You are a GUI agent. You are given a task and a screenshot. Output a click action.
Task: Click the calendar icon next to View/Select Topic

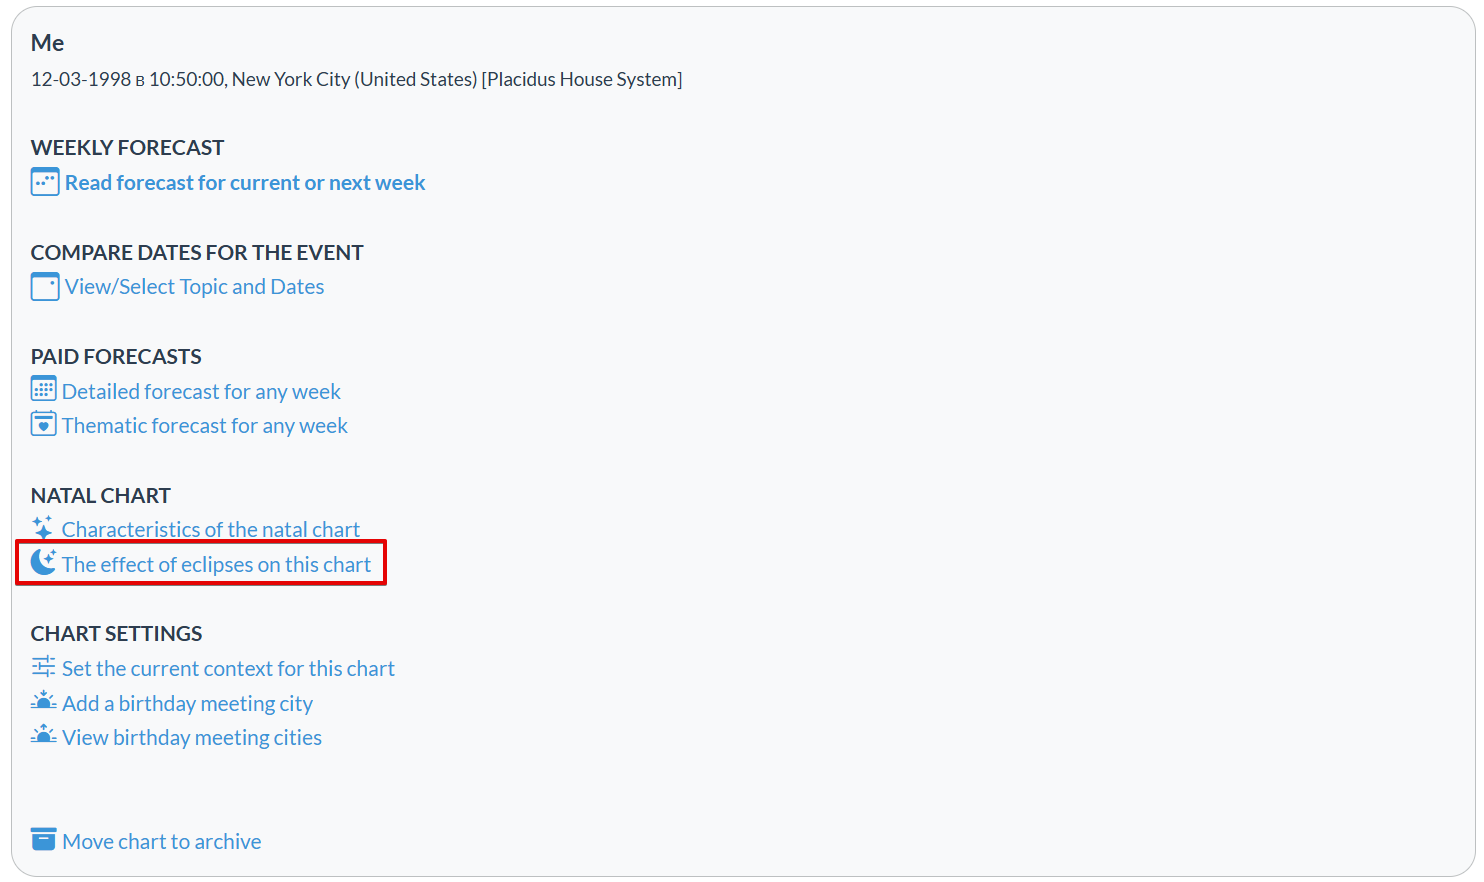pos(45,287)
